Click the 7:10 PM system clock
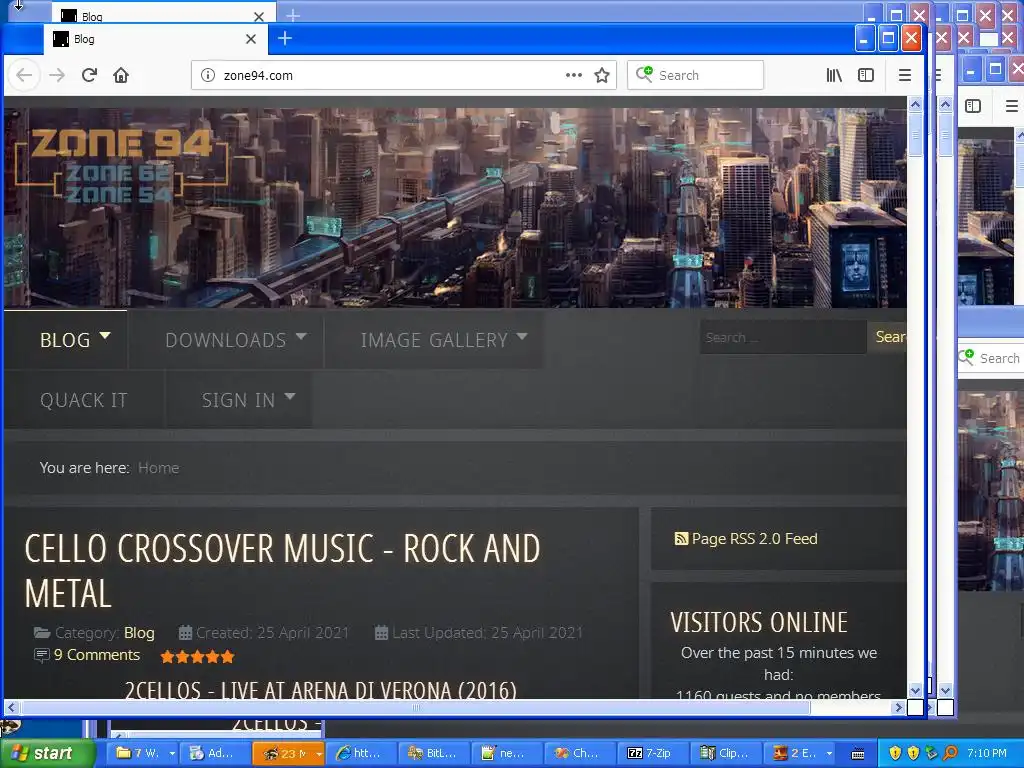The image size is (1024, 768). [986, 753]
